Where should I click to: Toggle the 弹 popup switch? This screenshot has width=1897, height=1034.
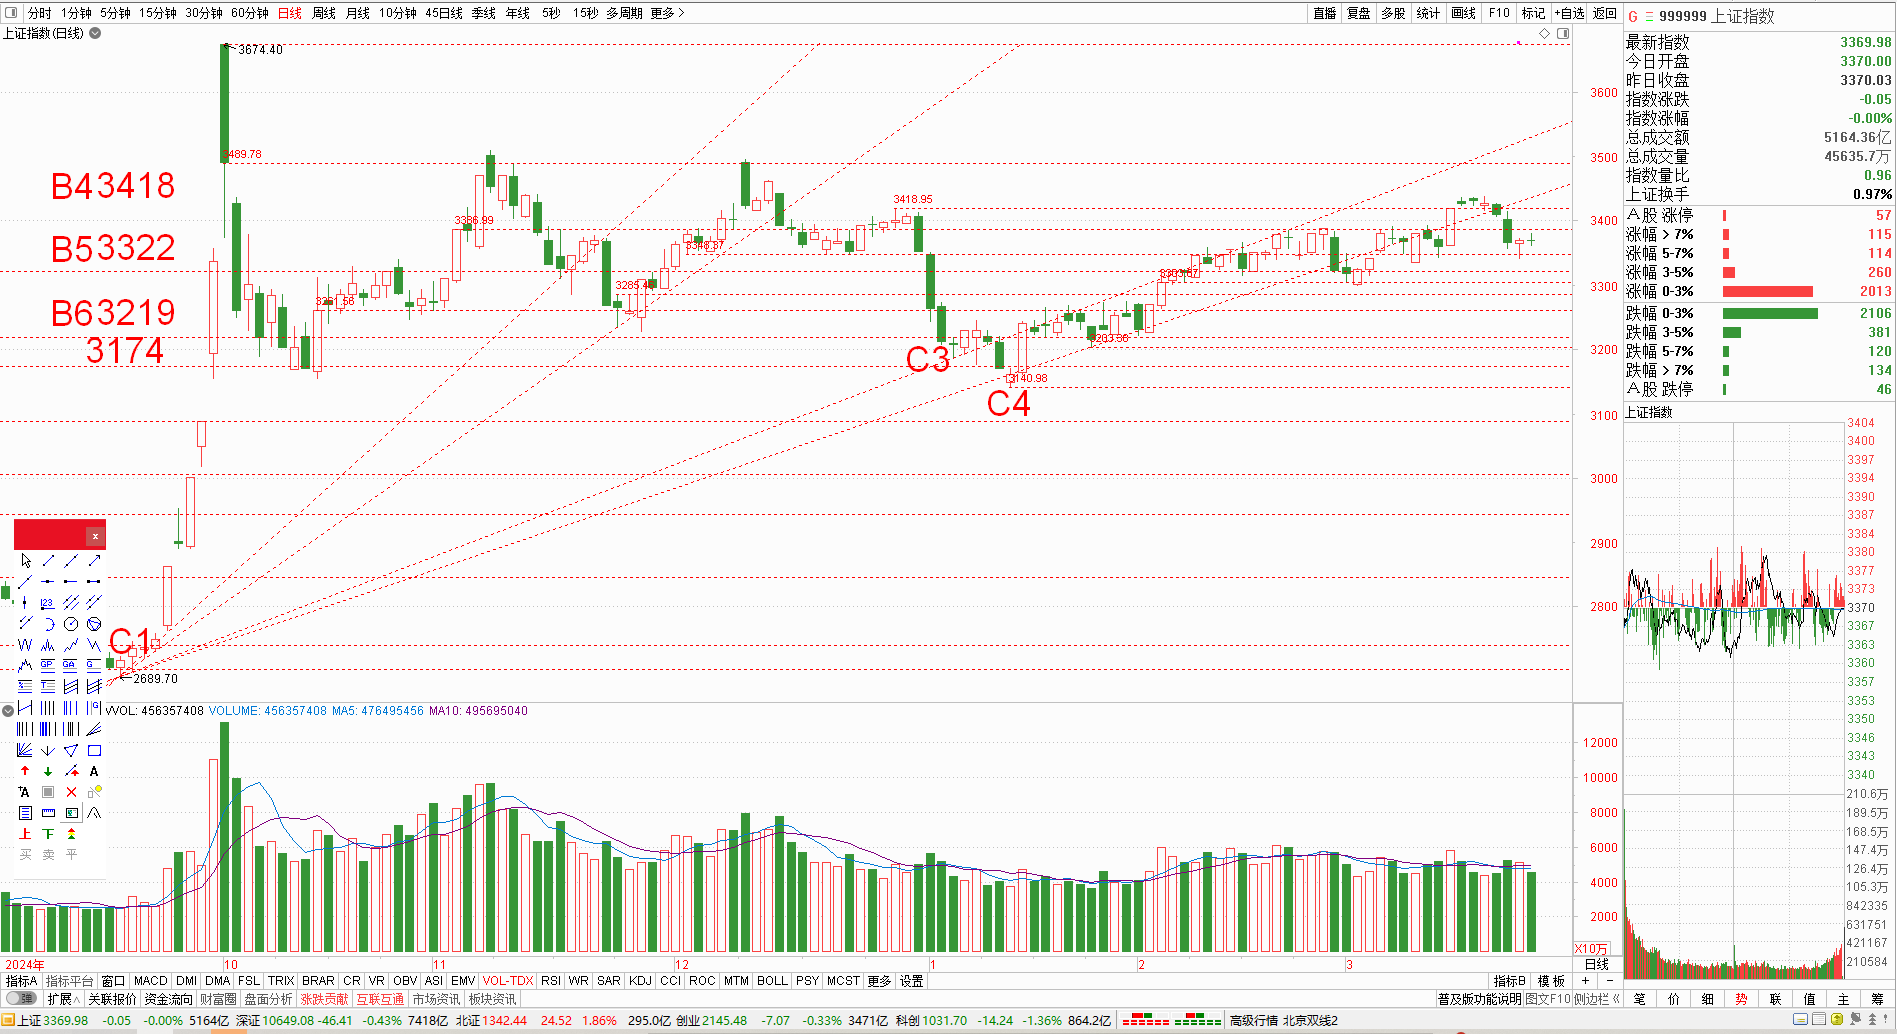(x=21, y=998)
